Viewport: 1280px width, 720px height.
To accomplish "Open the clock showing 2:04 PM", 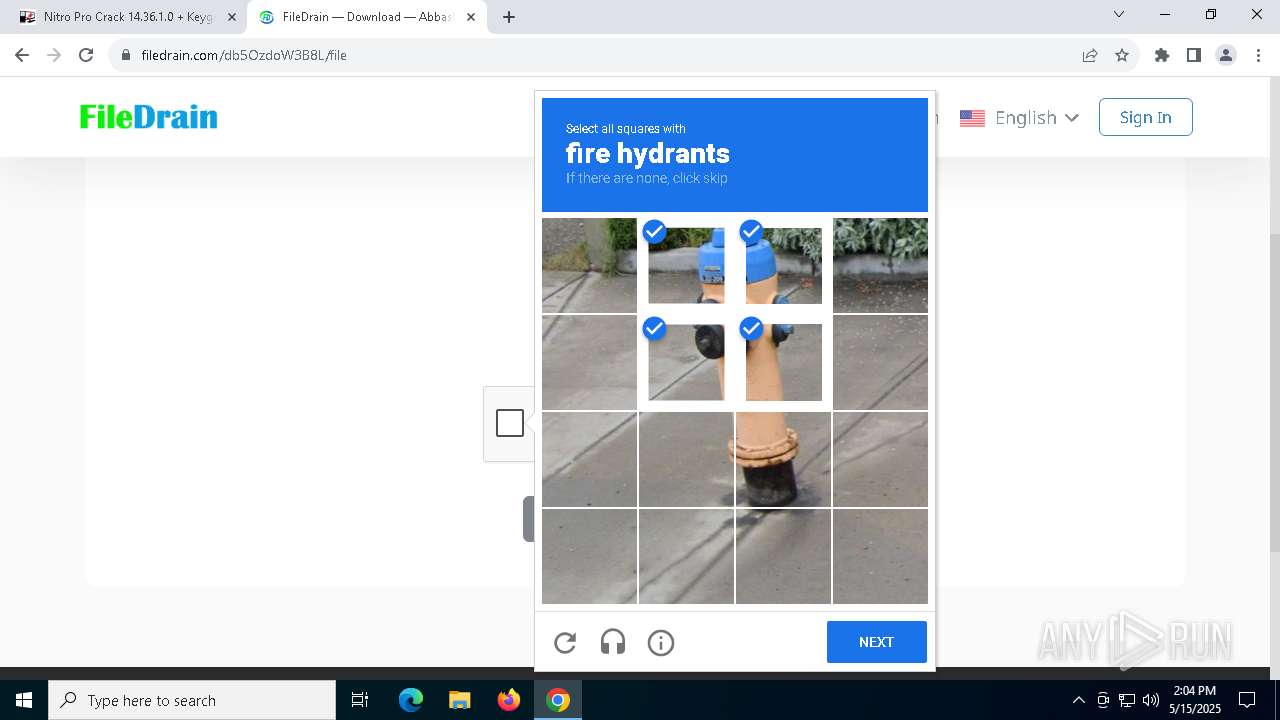I will coord(1195,700).
